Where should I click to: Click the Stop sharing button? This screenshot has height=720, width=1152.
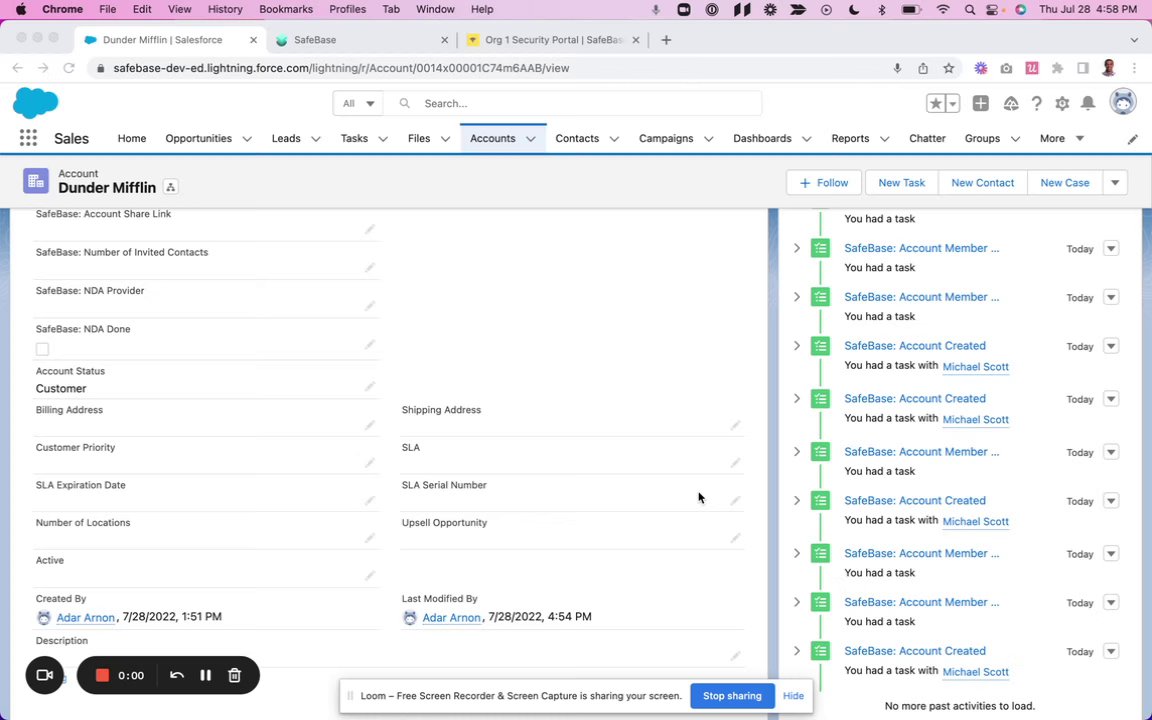coord(732,696)
